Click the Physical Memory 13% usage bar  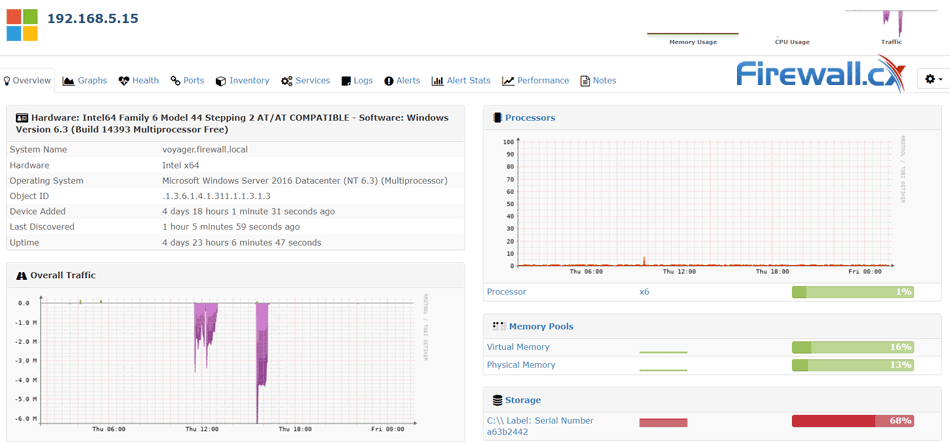[852, 365]
